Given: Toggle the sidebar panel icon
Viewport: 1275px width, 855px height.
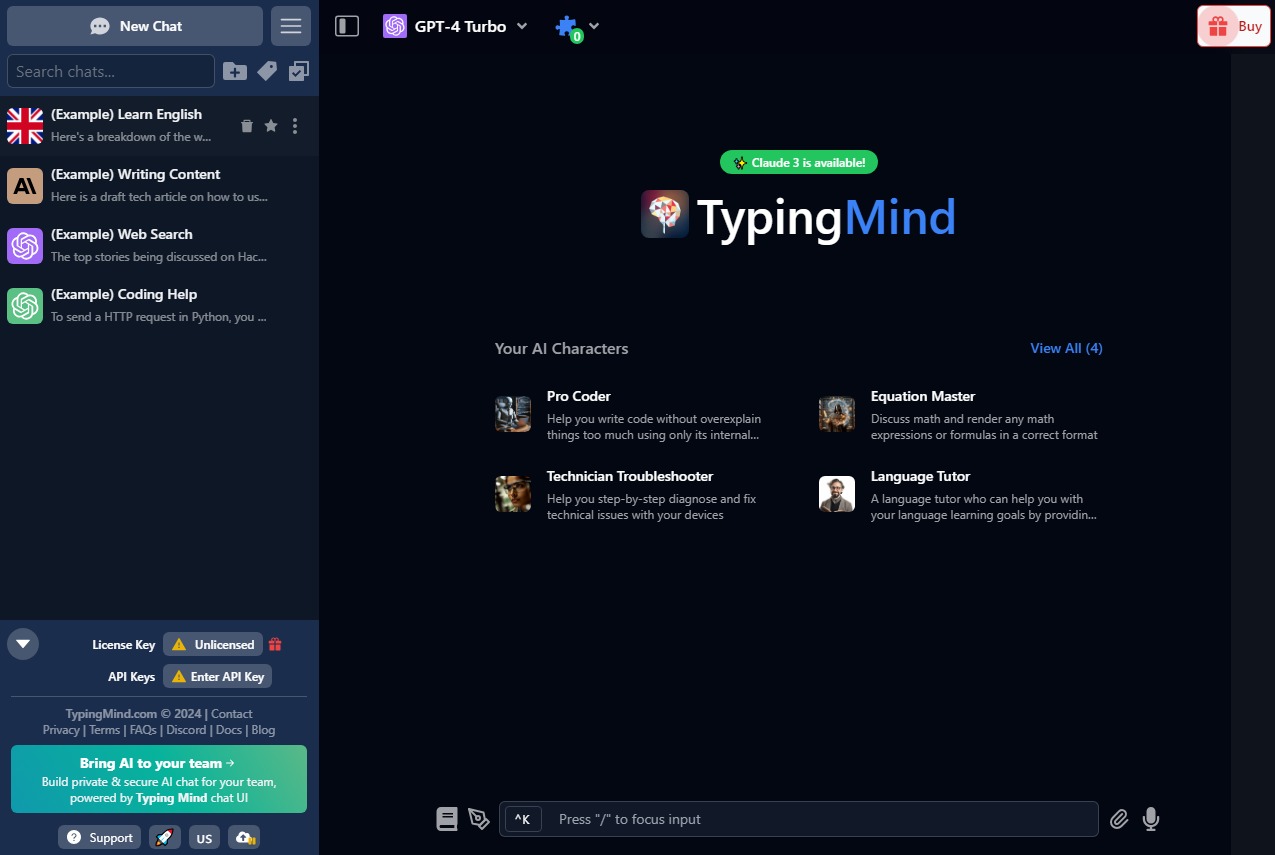Looking at the screenshot, I should [347, 26].
